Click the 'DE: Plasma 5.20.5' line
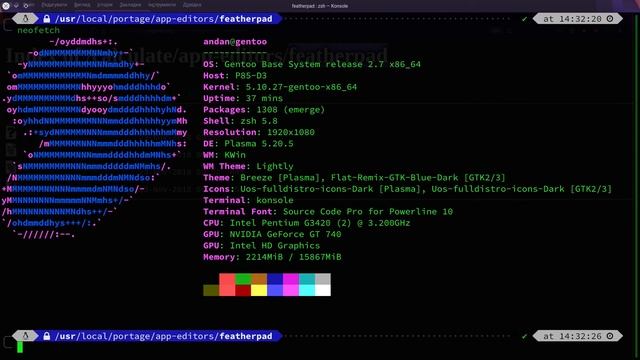Image resolution: width=640 pixels, height=360 pixels. [248, 144]
